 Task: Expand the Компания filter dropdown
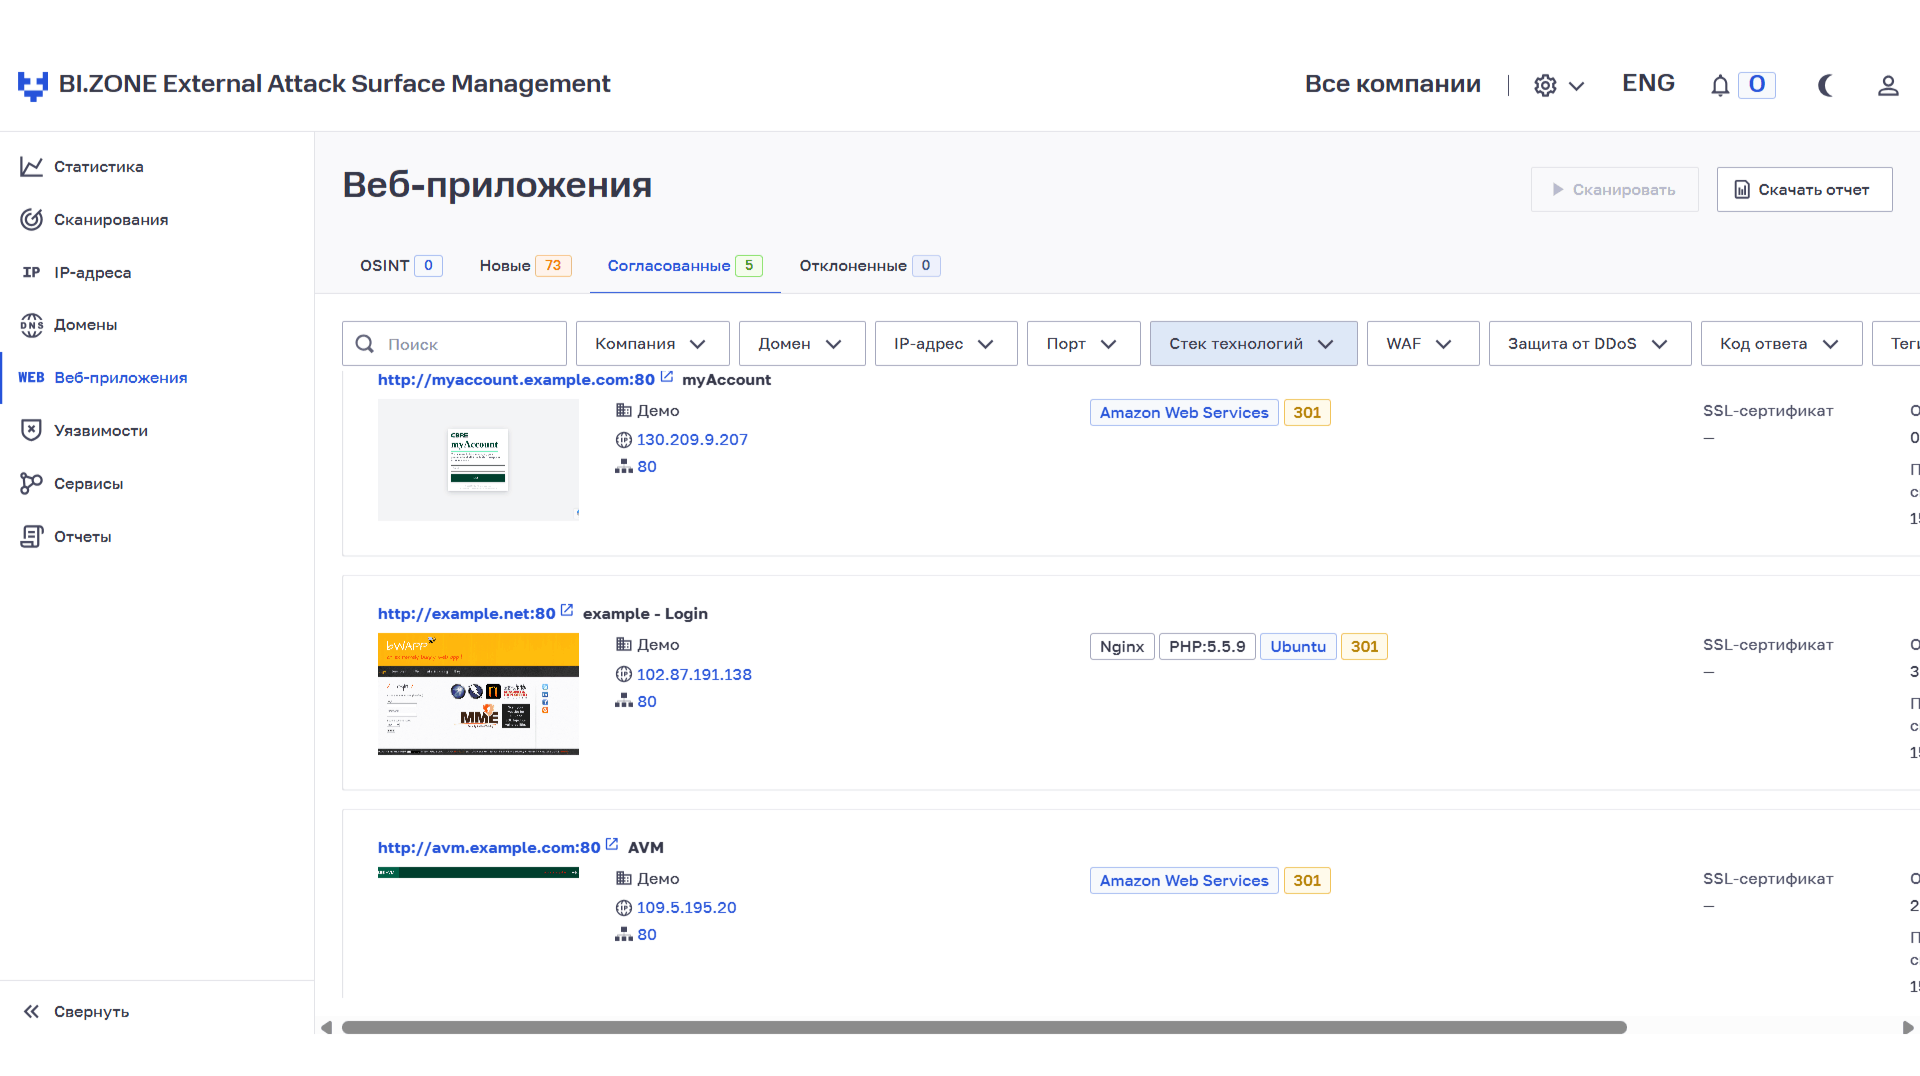[651, 343]
